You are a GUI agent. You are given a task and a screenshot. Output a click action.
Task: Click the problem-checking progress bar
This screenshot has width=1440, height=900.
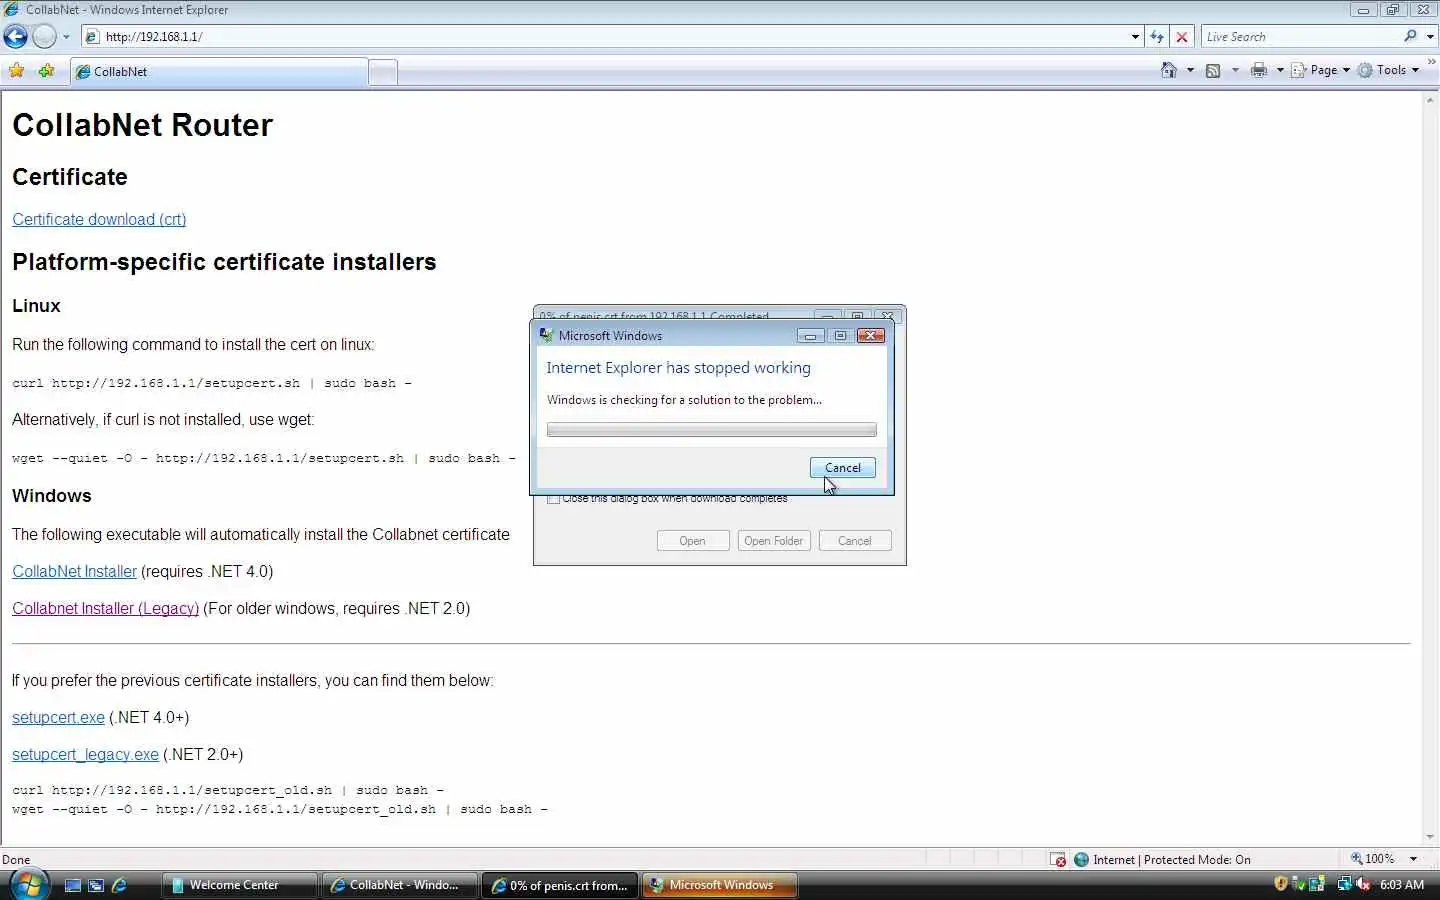711,430
